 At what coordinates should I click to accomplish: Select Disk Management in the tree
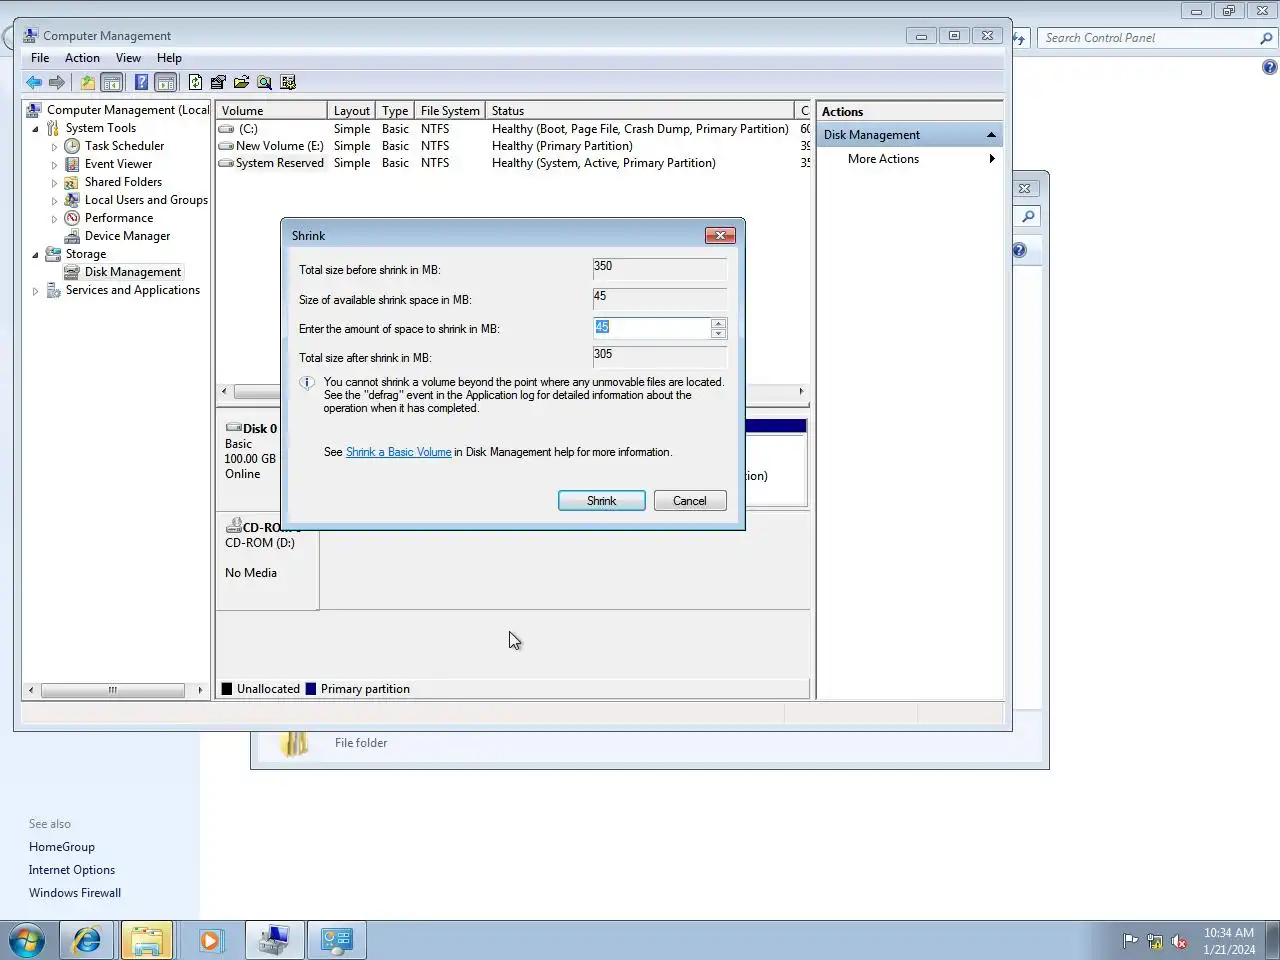tap(133, 272)
